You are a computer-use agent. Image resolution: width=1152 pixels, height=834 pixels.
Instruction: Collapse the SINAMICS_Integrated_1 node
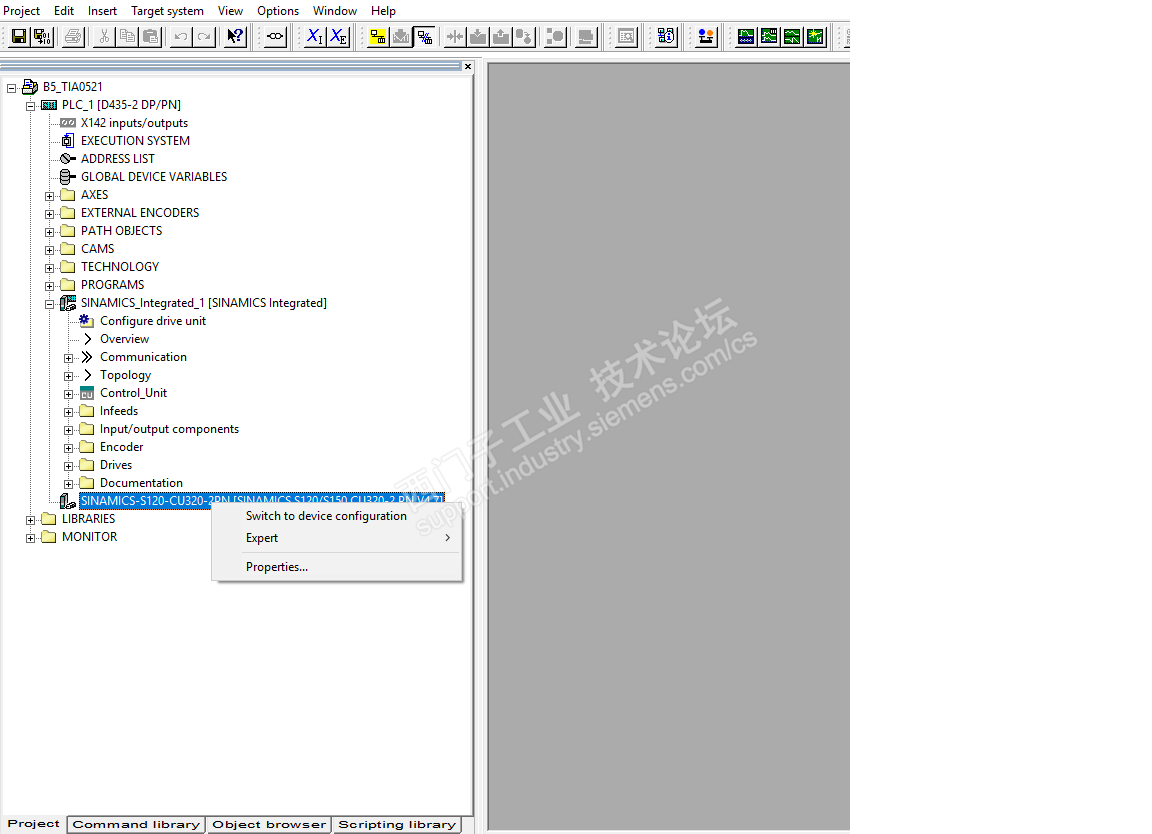[x=49, y=304]
